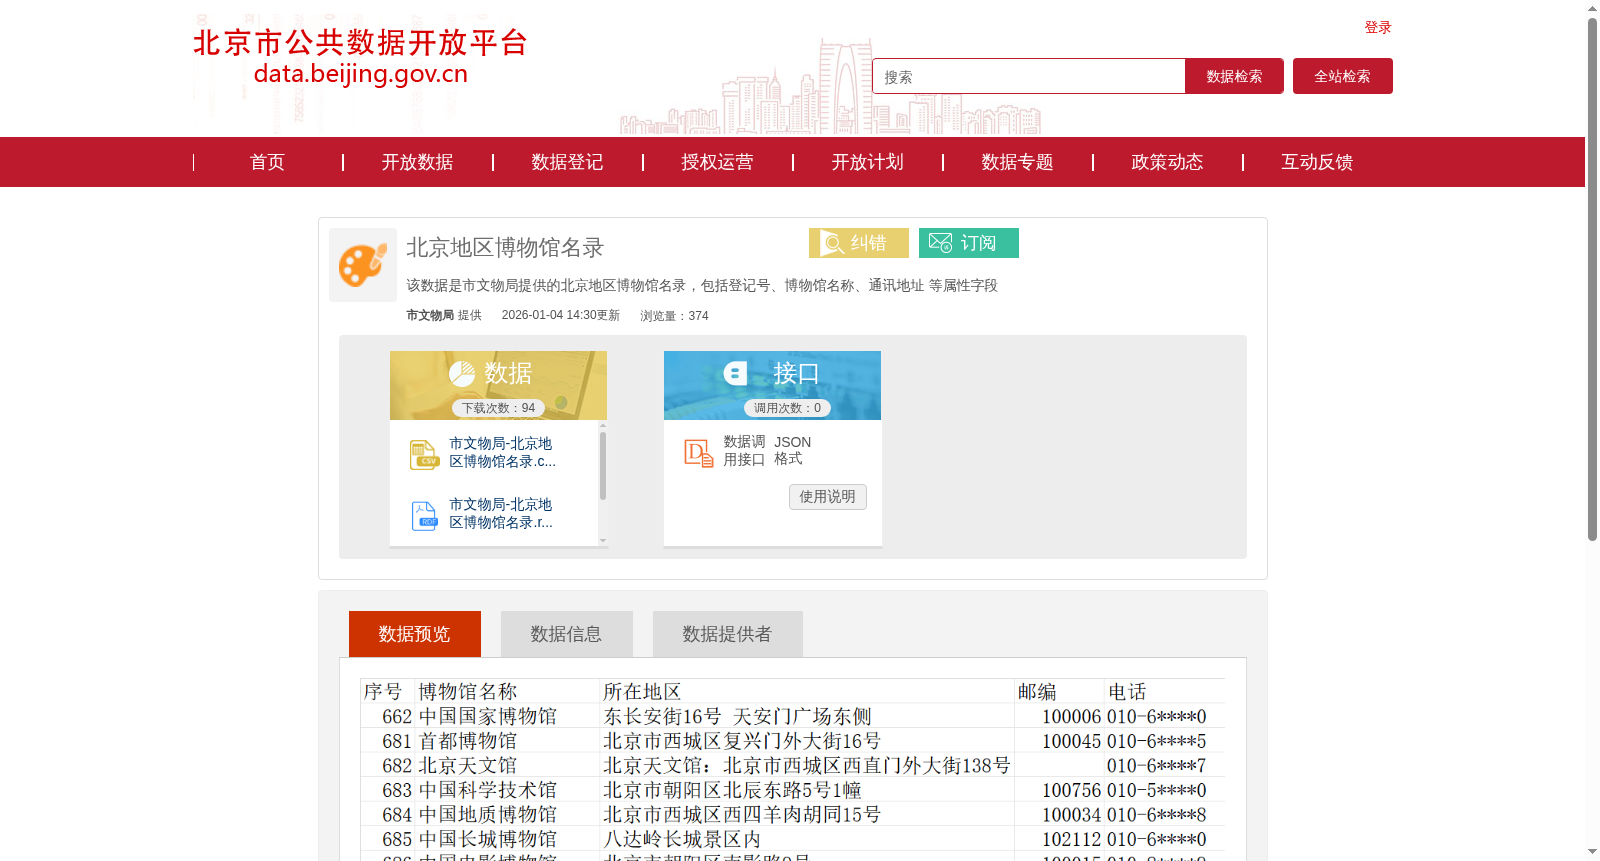This screenshot has height=861, width=1600.
Task: Download 市文物局-北京地区博物馆名录 csv file
Action: click(x=502, y=452)
